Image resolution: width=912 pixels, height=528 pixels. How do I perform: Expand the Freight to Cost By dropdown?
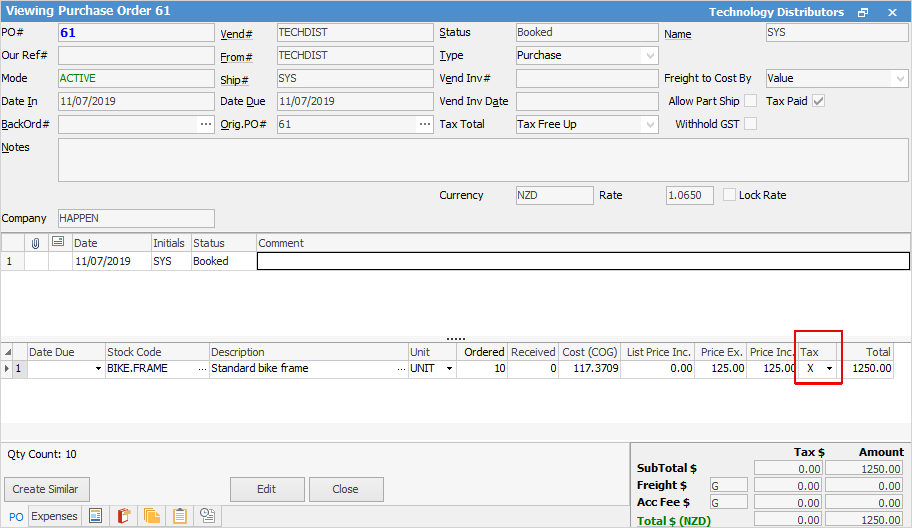(x=899, y=78)
